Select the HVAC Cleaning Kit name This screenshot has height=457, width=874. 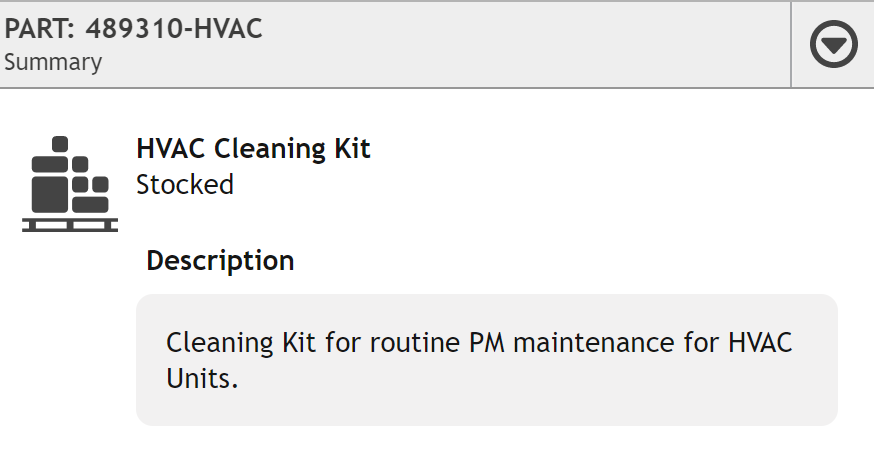pos(253,149)
